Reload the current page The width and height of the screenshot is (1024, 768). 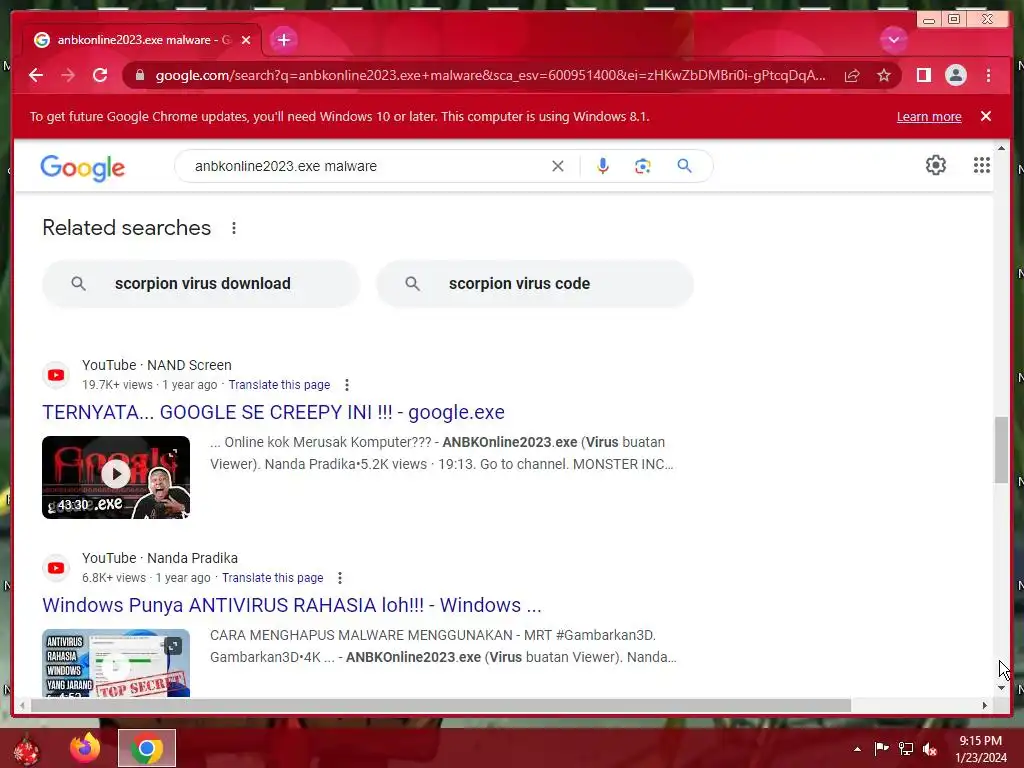[x=100, y=75]
